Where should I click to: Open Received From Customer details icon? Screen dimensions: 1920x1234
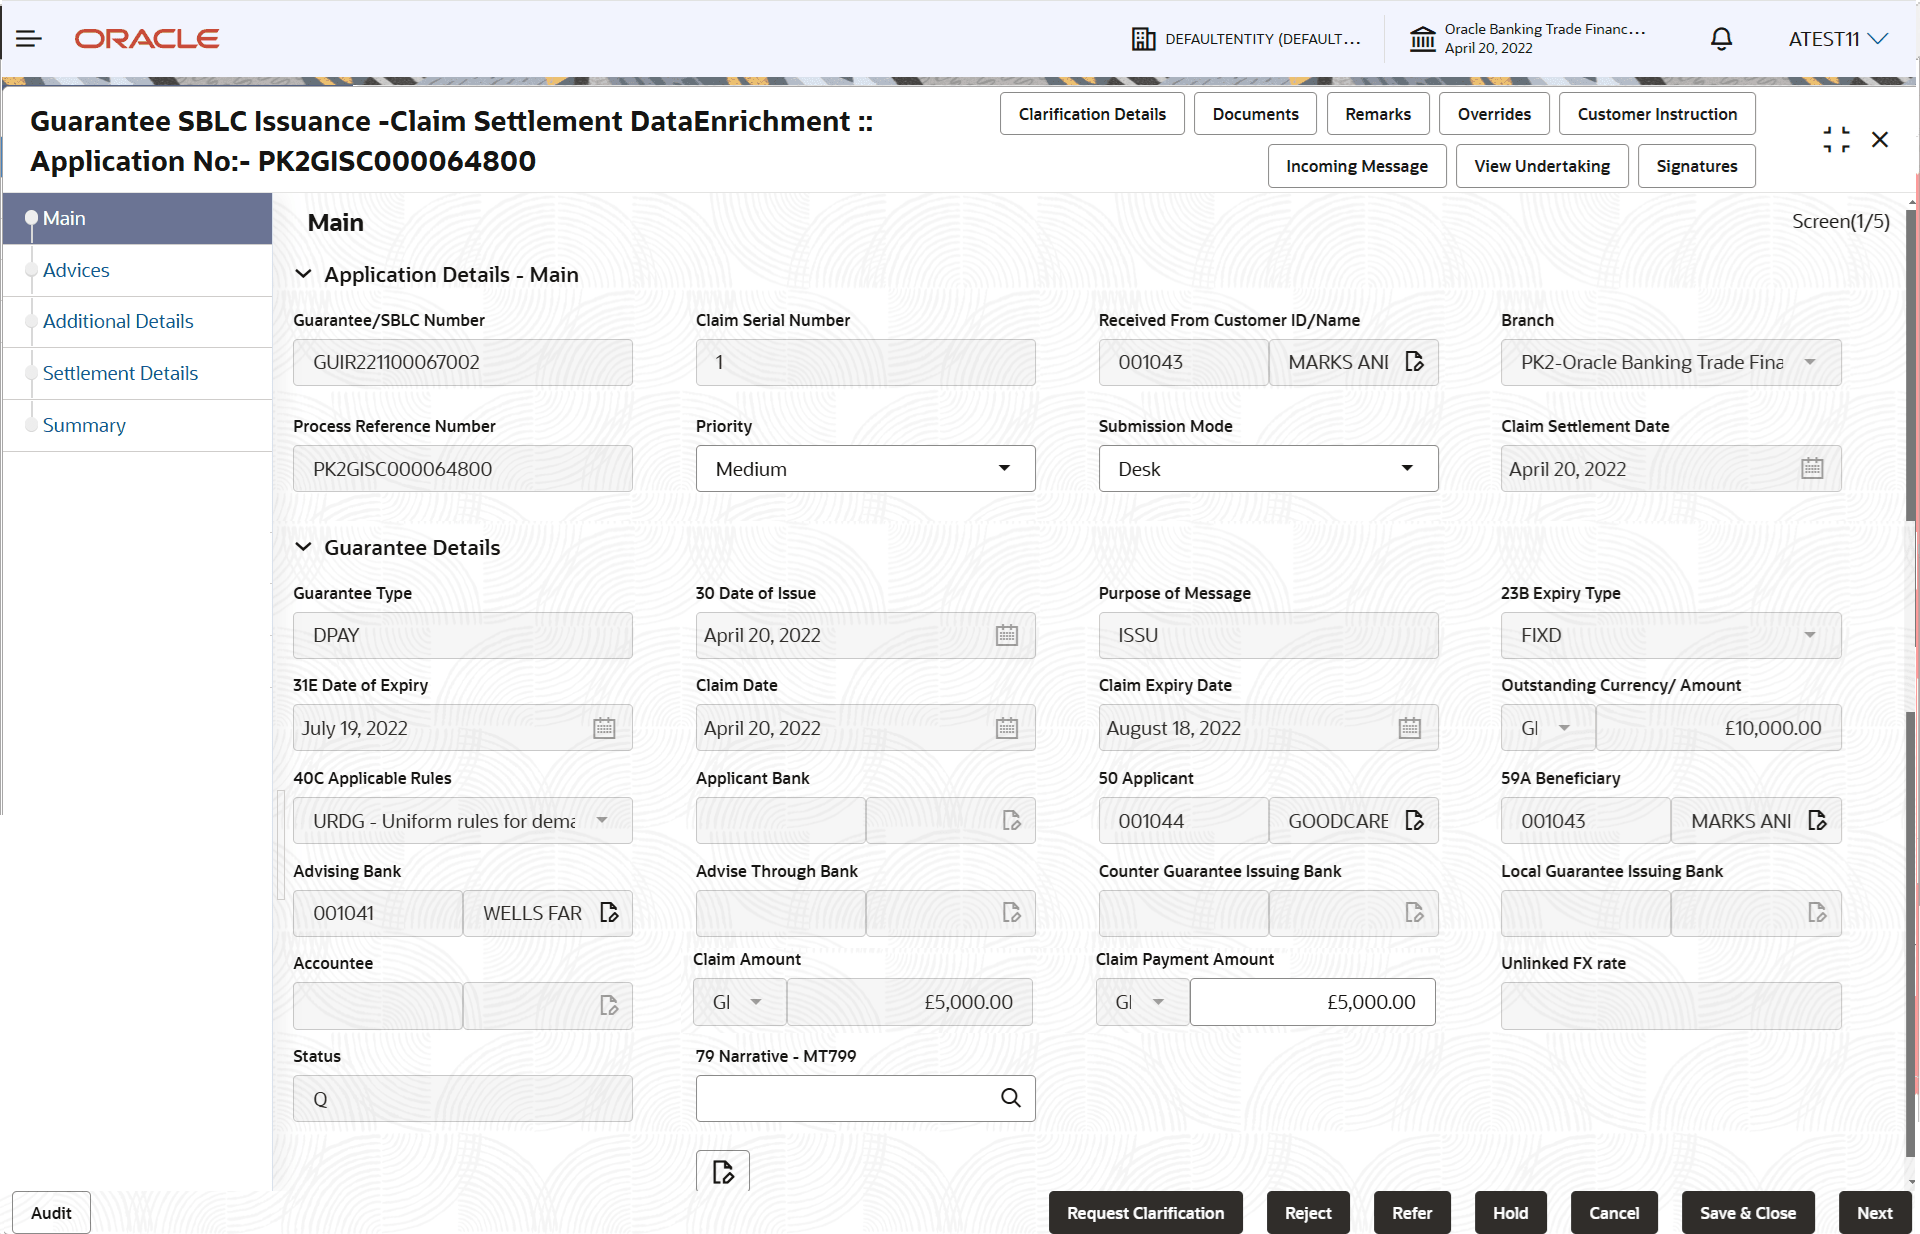(x=1414, y=362)
